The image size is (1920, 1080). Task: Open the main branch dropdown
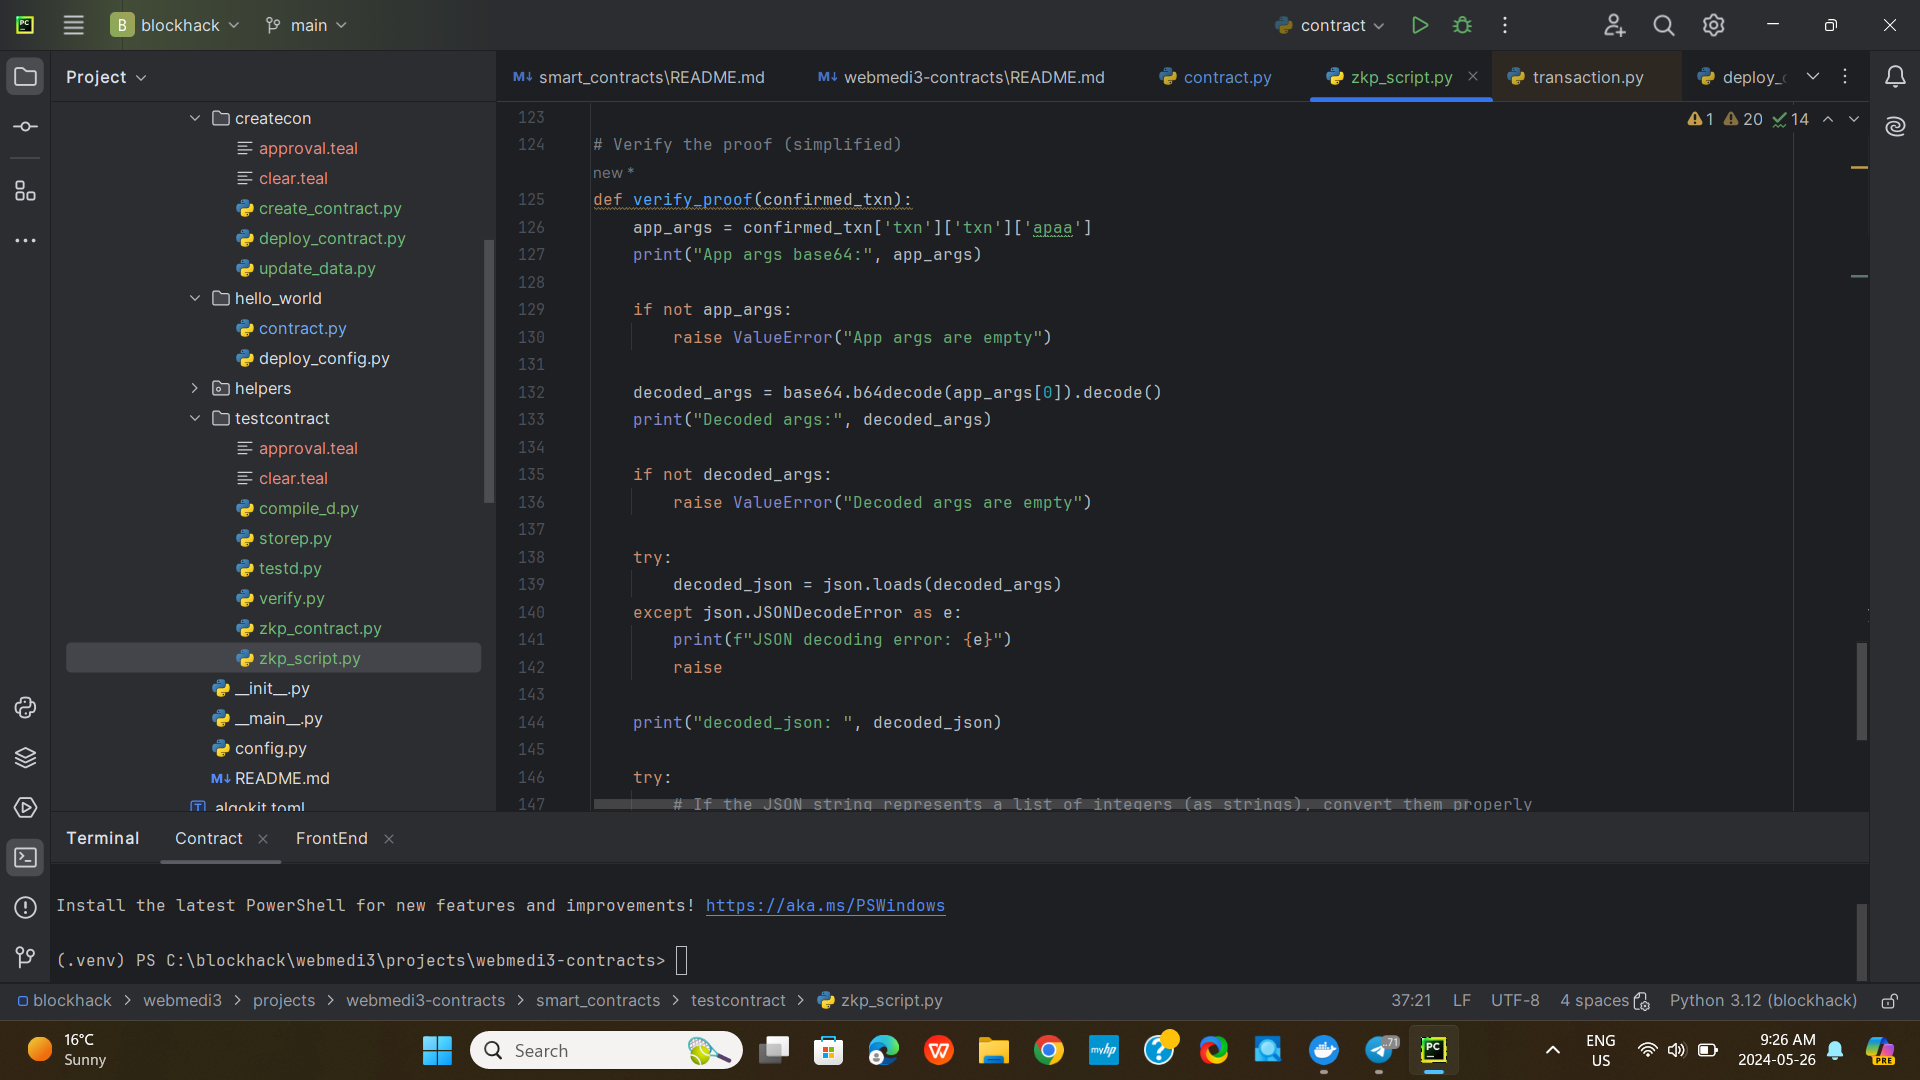[x=307, y=25]
